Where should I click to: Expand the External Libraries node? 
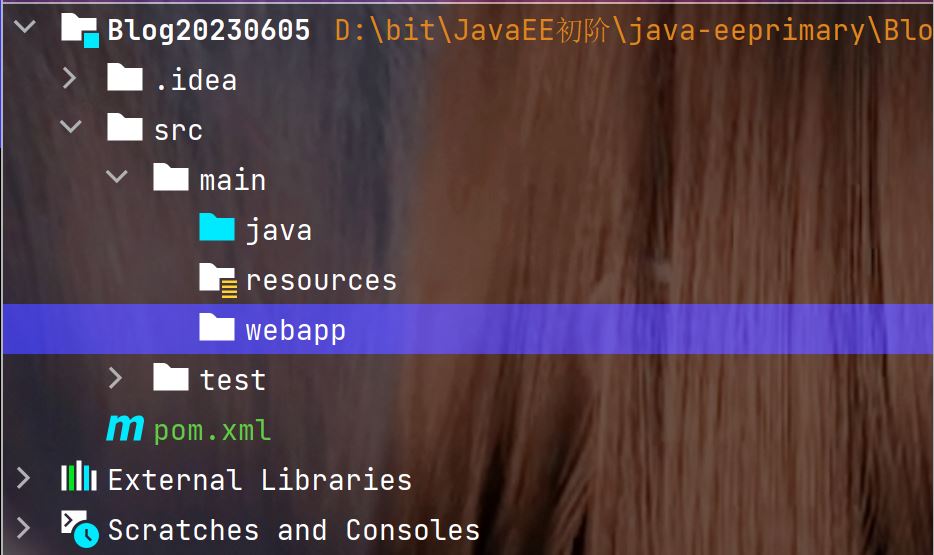click(x=24, y=479)
